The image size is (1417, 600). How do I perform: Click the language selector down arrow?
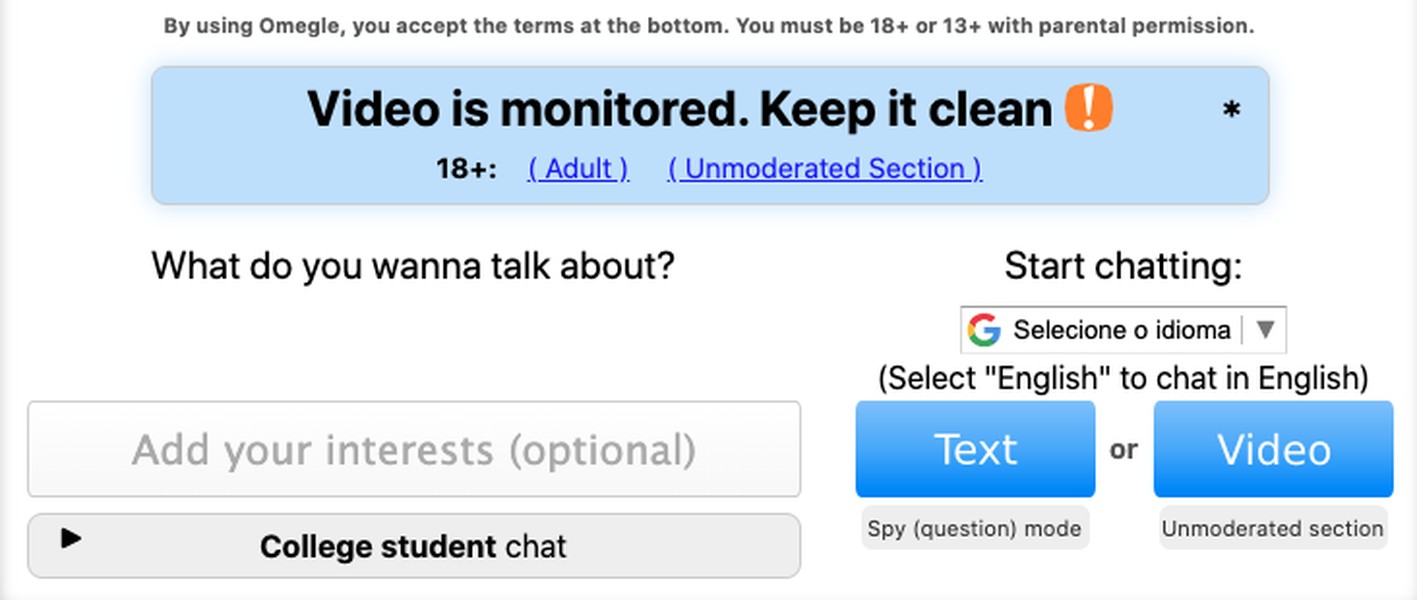1264,330
